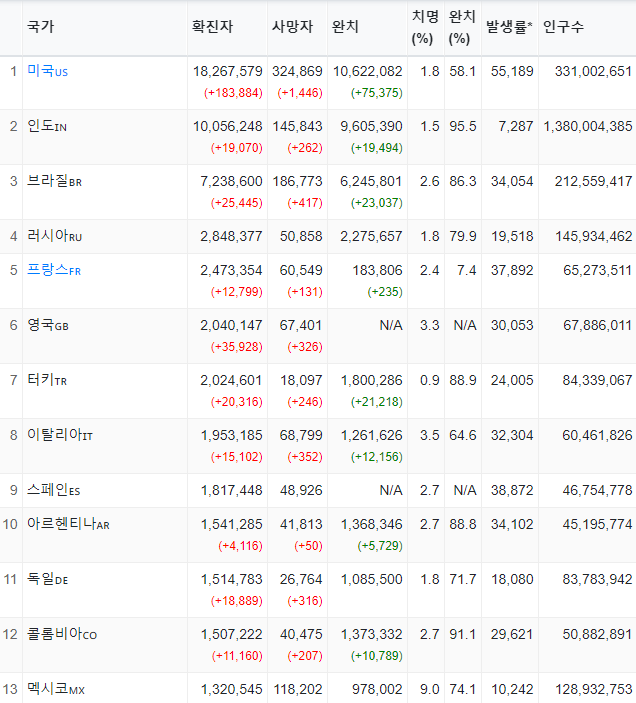Click India recovered increase +19,494

coord(376,148)
